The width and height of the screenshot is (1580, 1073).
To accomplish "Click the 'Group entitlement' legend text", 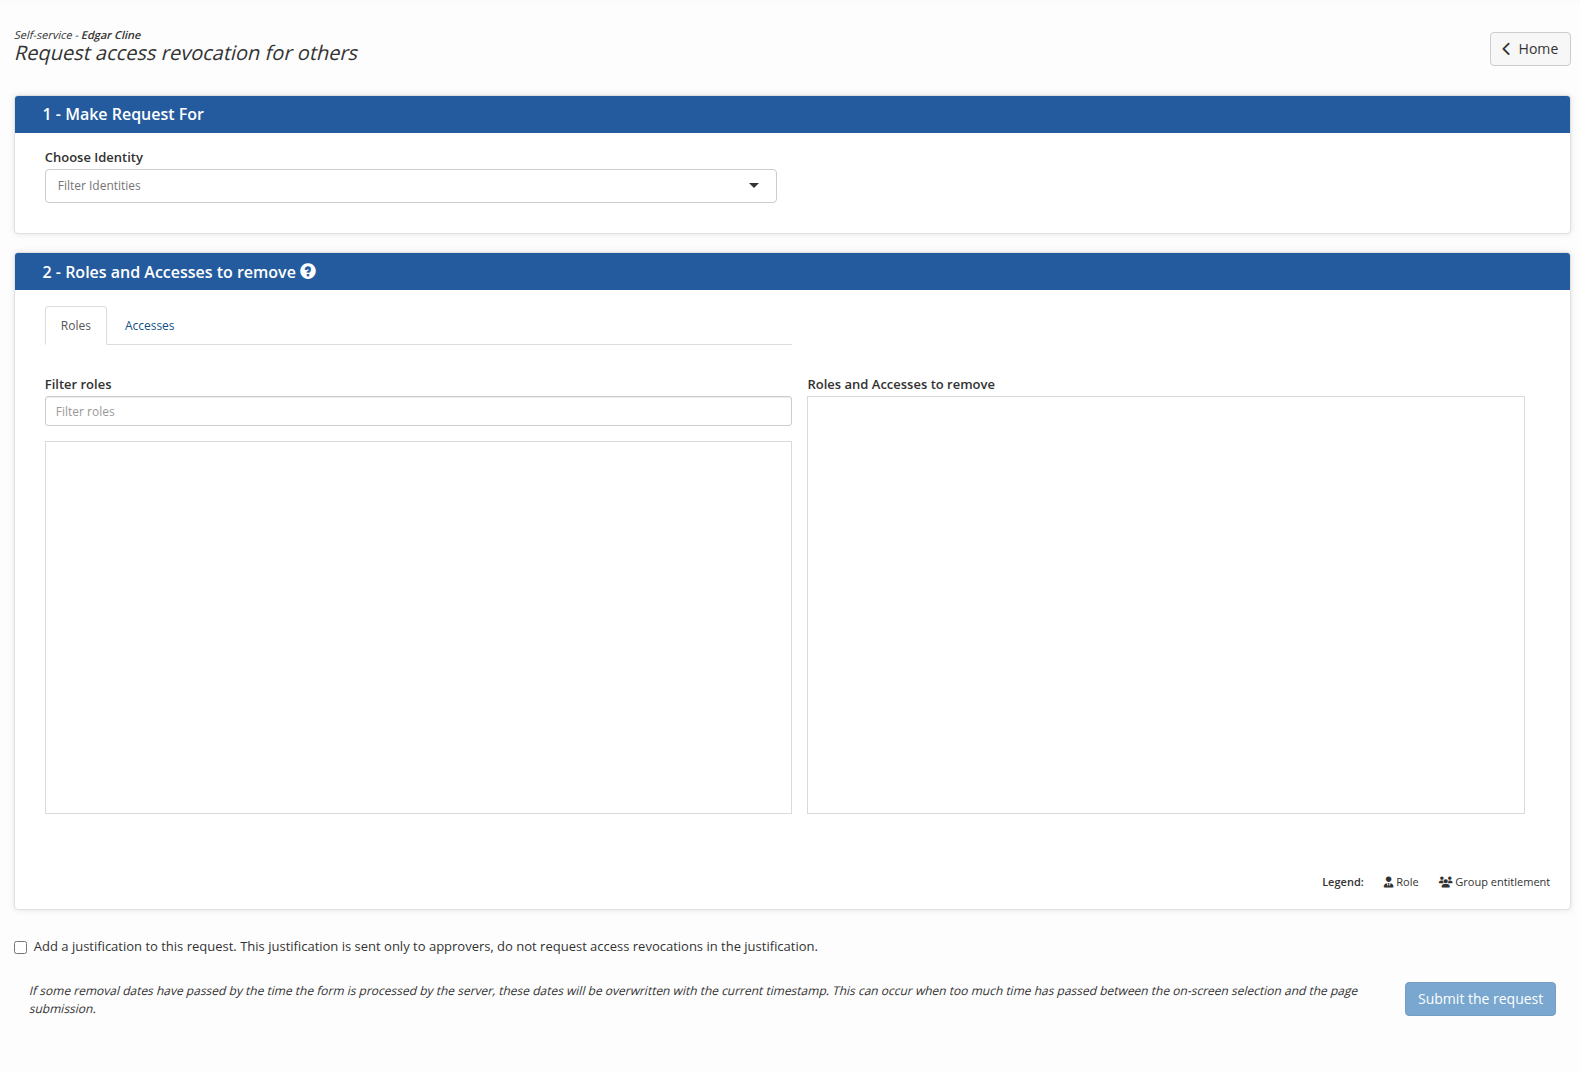I will click(x=1502, y=882).
